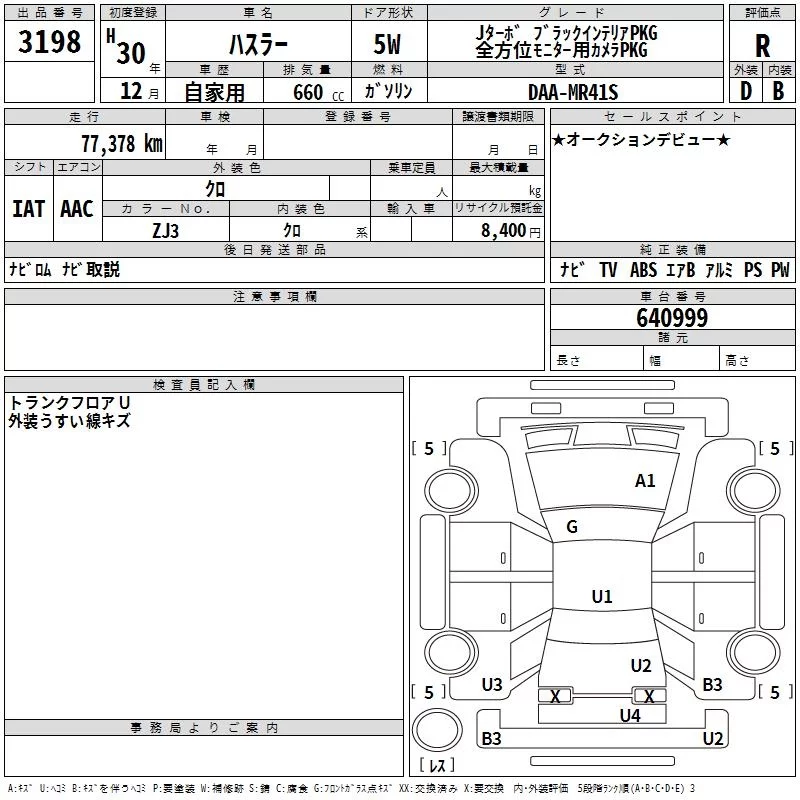Screen dimensions: 800x800
Task: Select the U2 mark on the rear hatch
Action: [641, 666]
